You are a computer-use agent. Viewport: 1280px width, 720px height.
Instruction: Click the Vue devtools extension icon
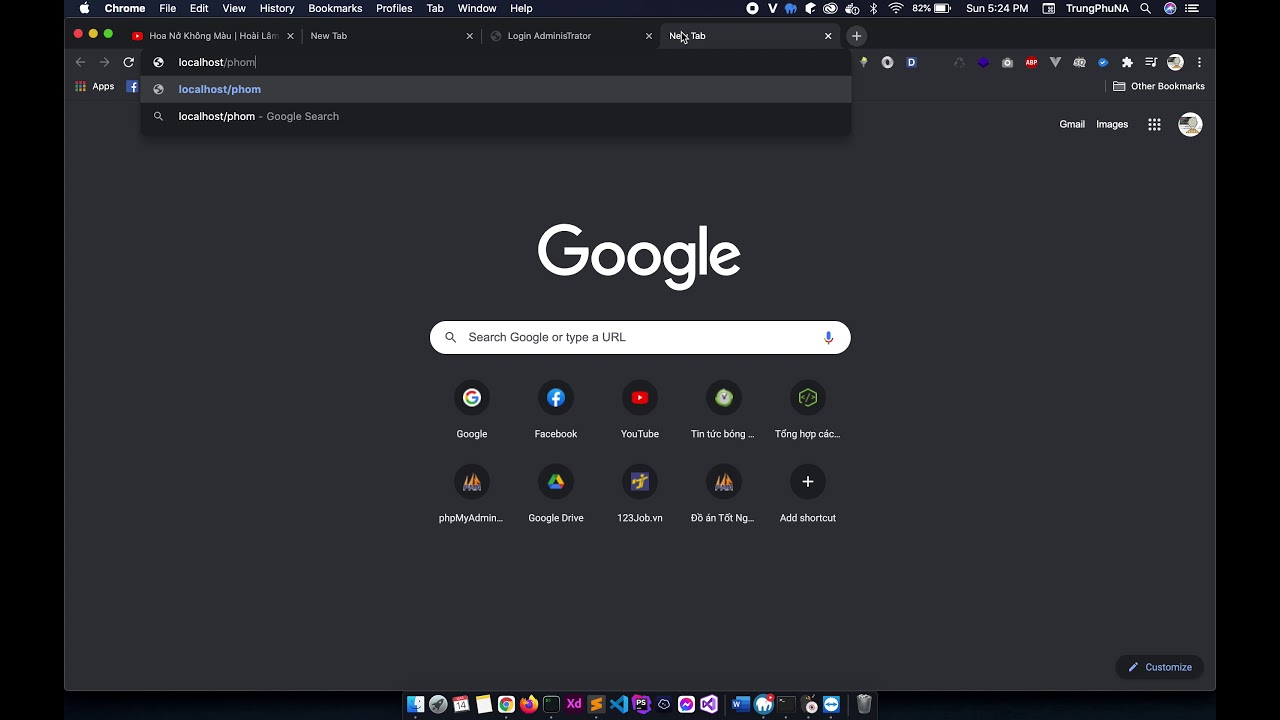pyautogui.click(x=1055, y=62)
